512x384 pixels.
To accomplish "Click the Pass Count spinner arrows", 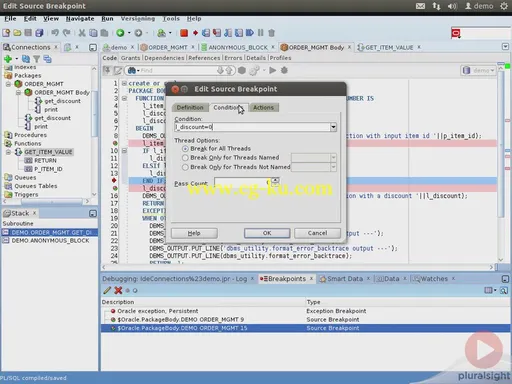I will [275, 182].
